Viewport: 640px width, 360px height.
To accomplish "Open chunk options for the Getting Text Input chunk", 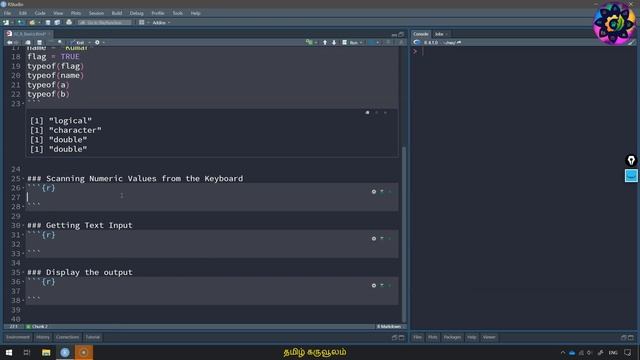I will 374,238.
